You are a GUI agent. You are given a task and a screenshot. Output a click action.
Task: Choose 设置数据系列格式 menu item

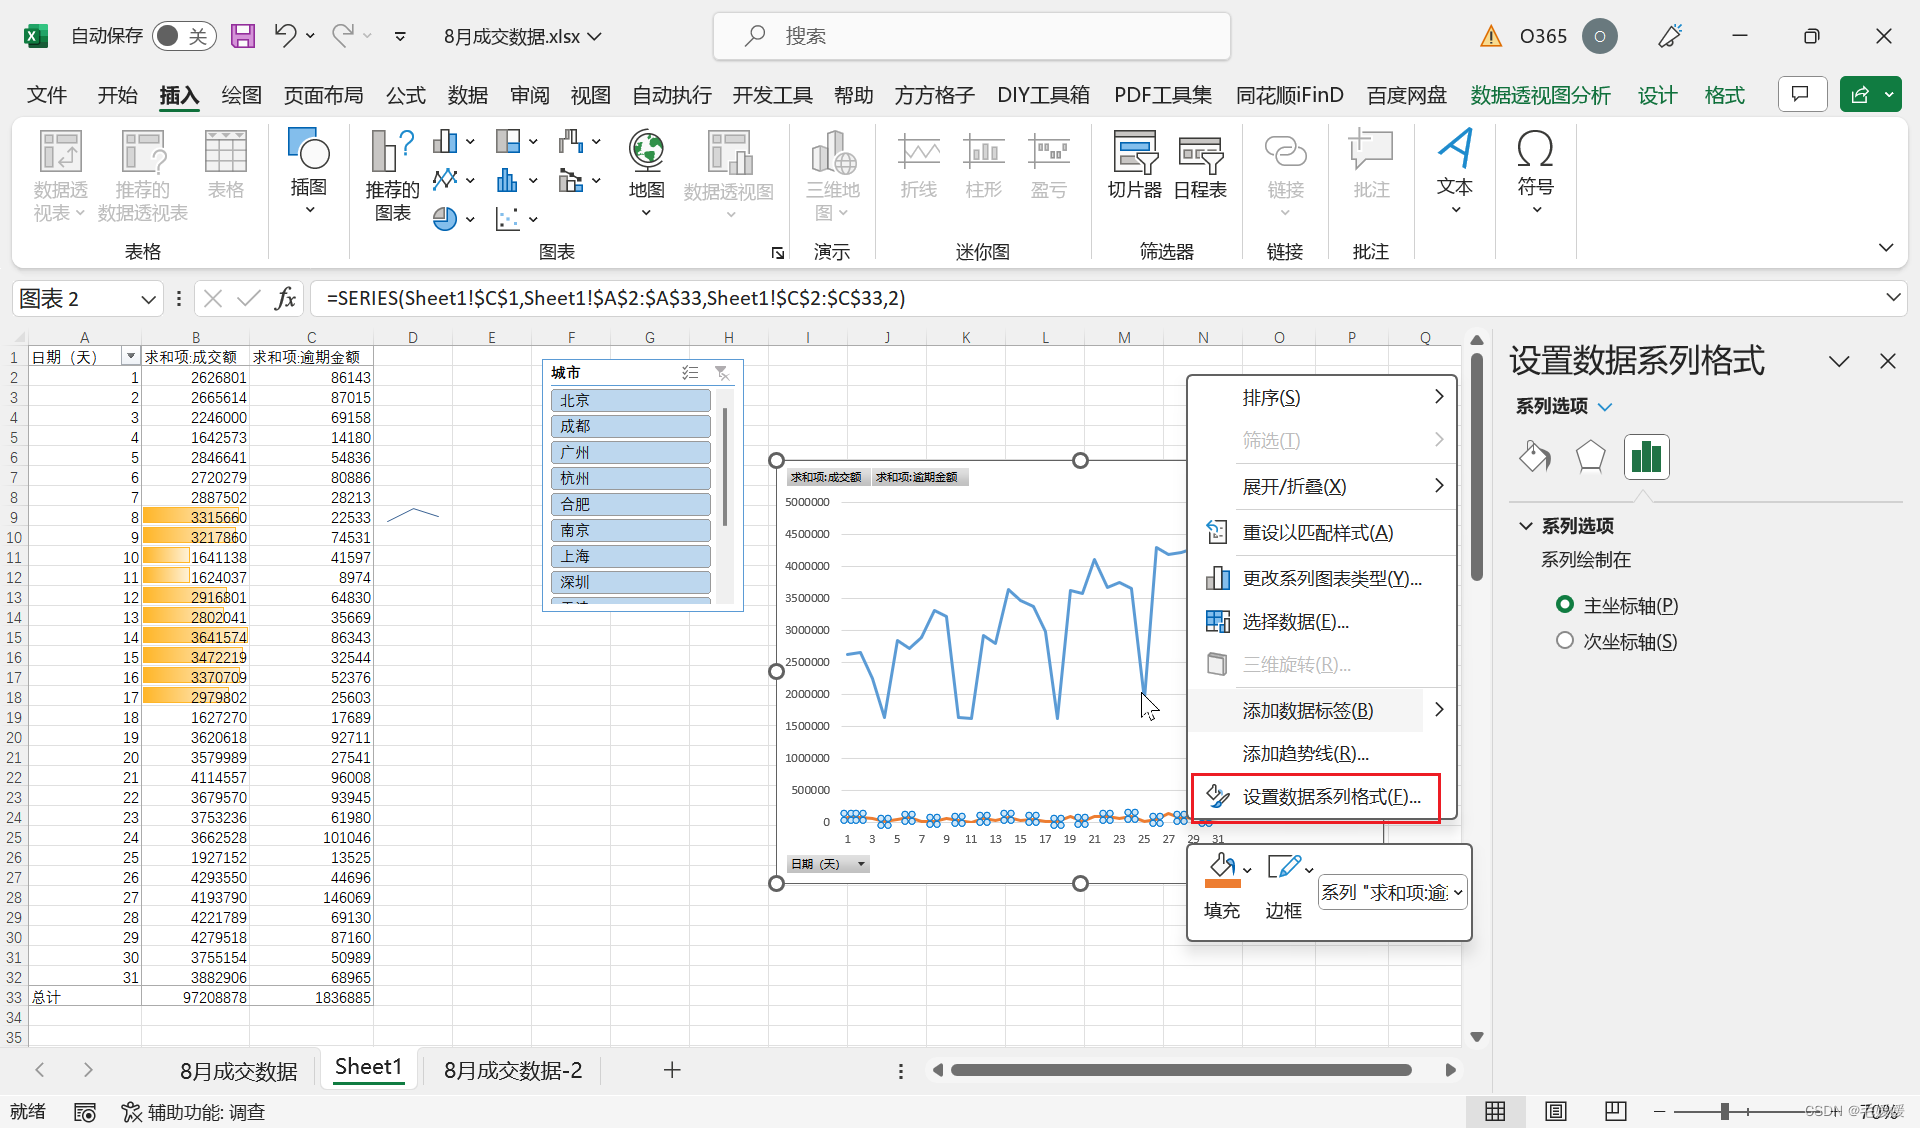pos(1316,797)
